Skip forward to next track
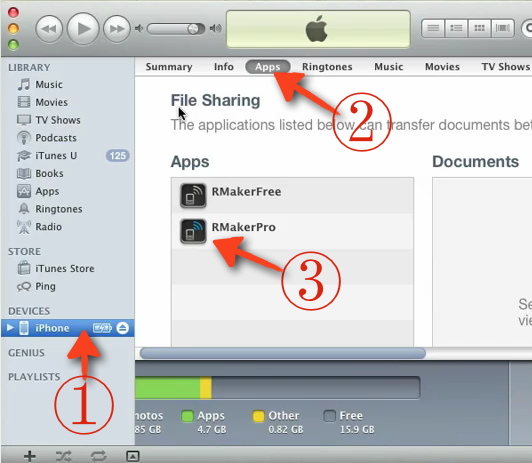This screenshot has height=463, width=532. pyautogui.click(x=117, y=29)
